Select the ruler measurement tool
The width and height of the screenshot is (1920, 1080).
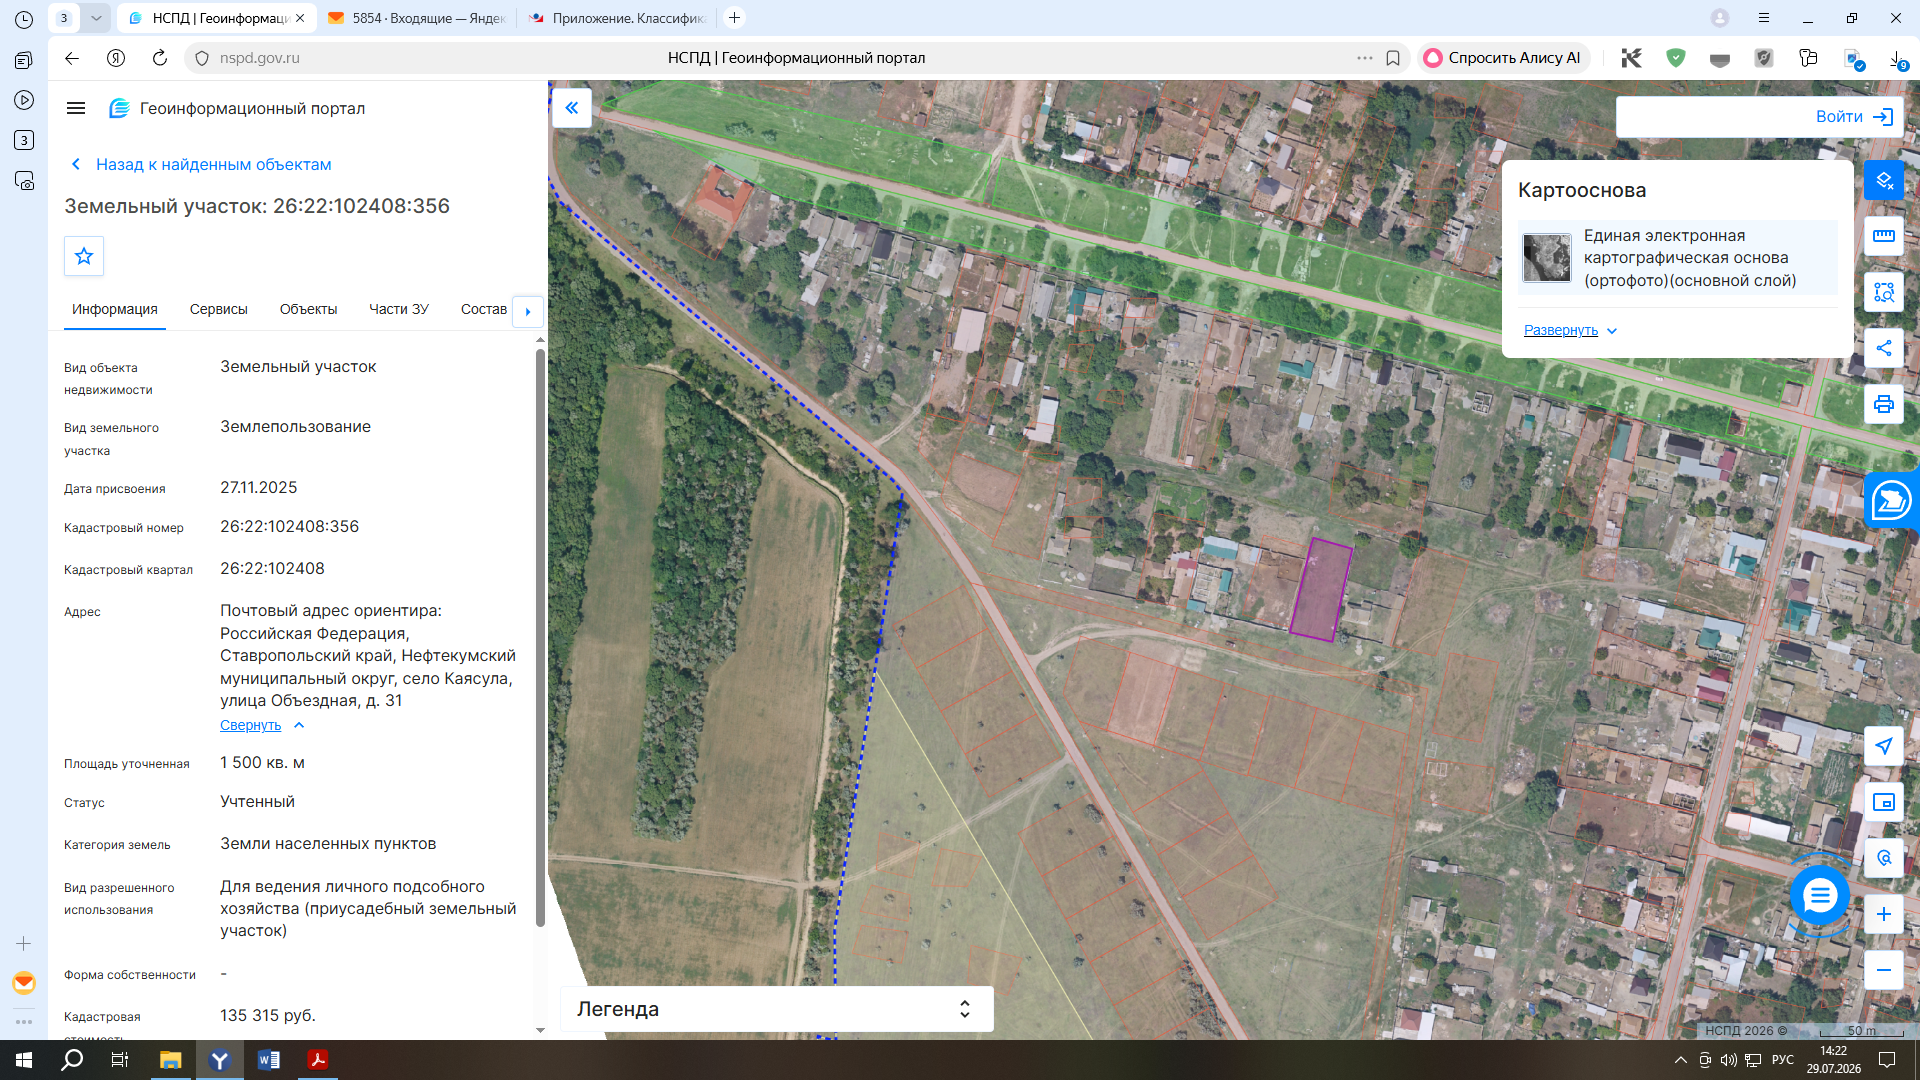click(x=1884, y=237)
